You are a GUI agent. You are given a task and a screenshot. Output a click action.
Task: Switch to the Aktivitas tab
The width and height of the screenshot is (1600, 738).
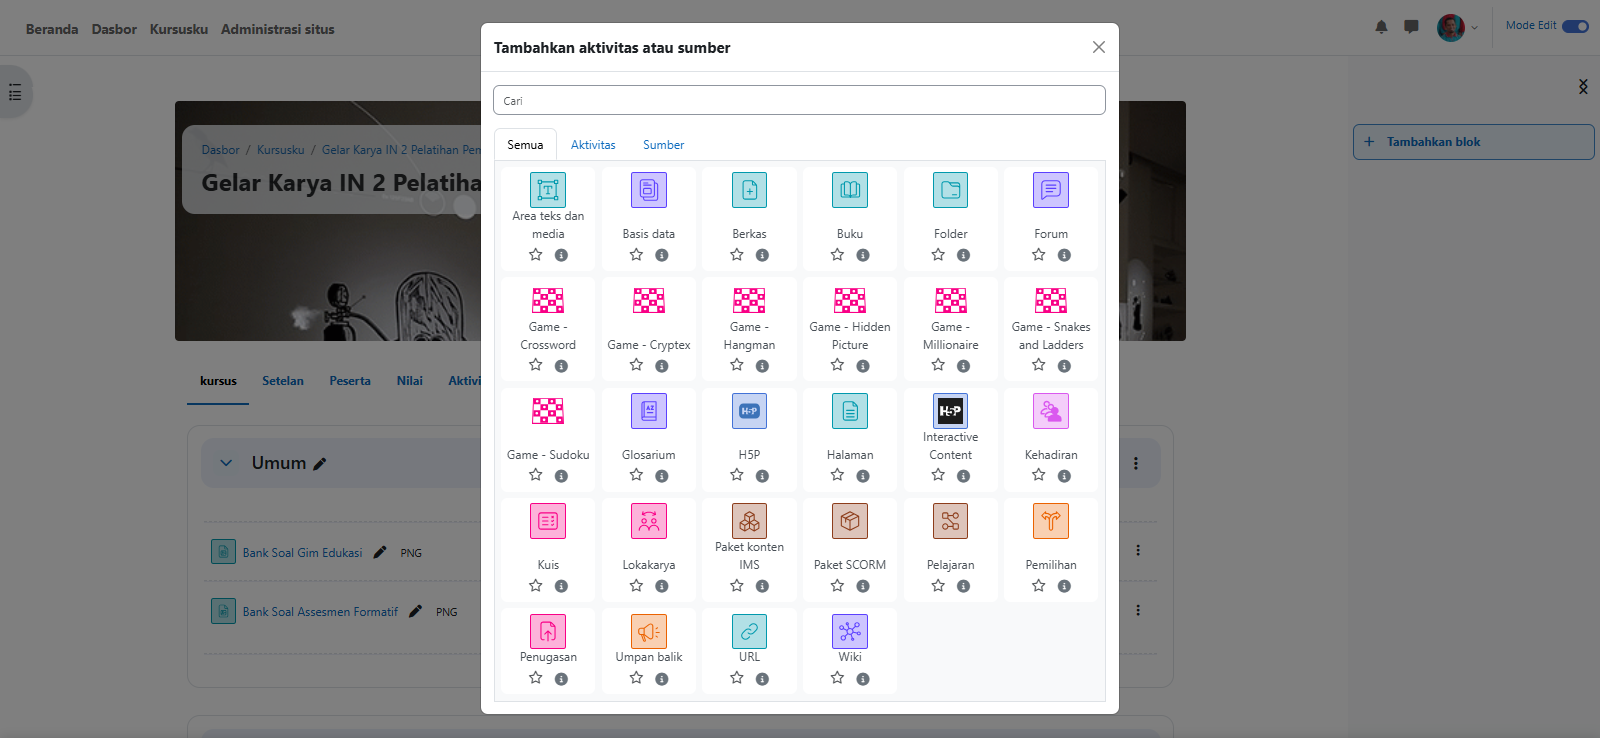593,145
